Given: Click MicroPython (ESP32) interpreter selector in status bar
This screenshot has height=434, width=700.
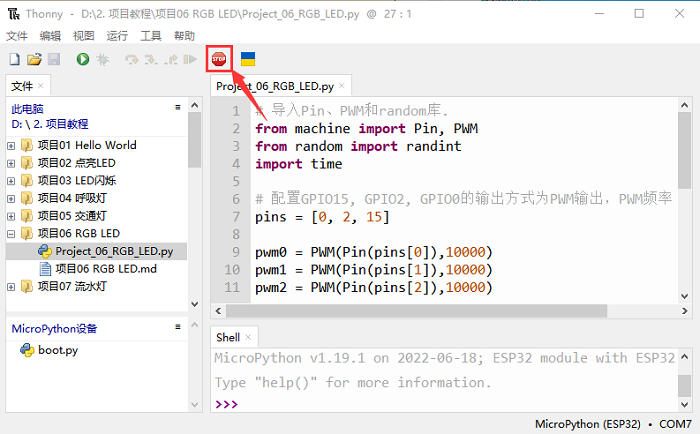Looking at the screenshot, I should (587, 424).
